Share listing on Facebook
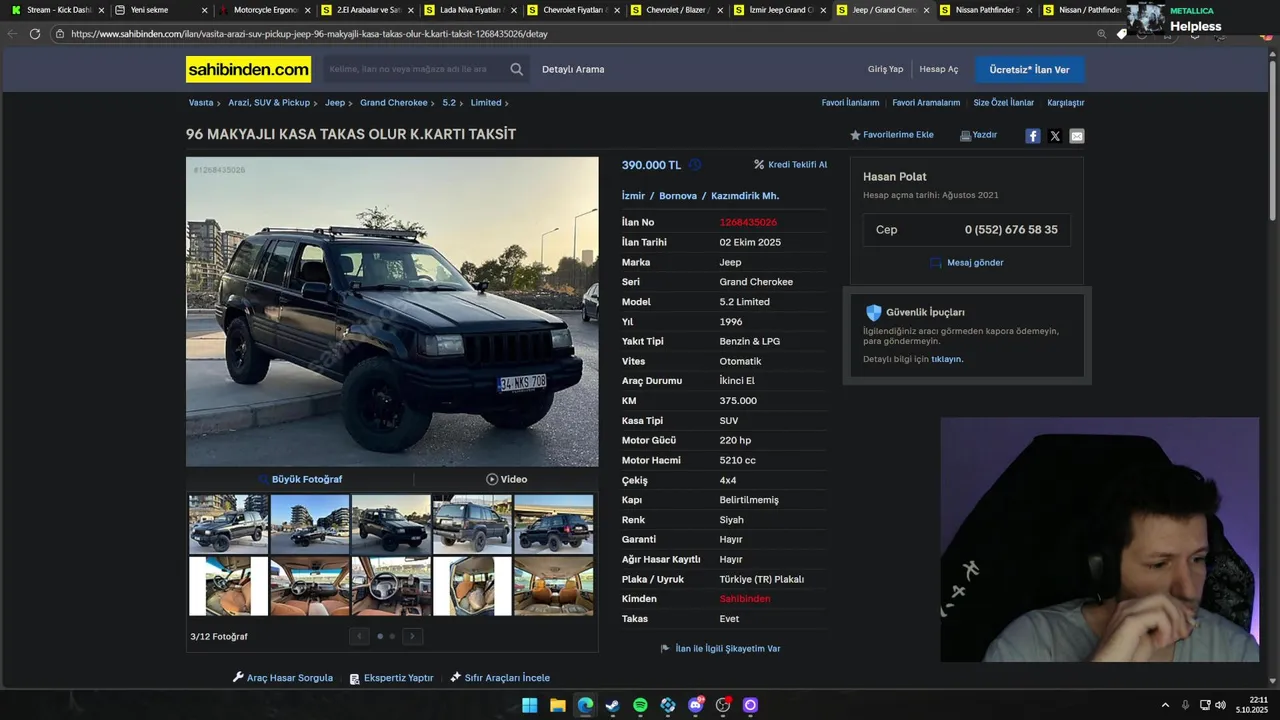1280x720 pixels. (1033, 136)
